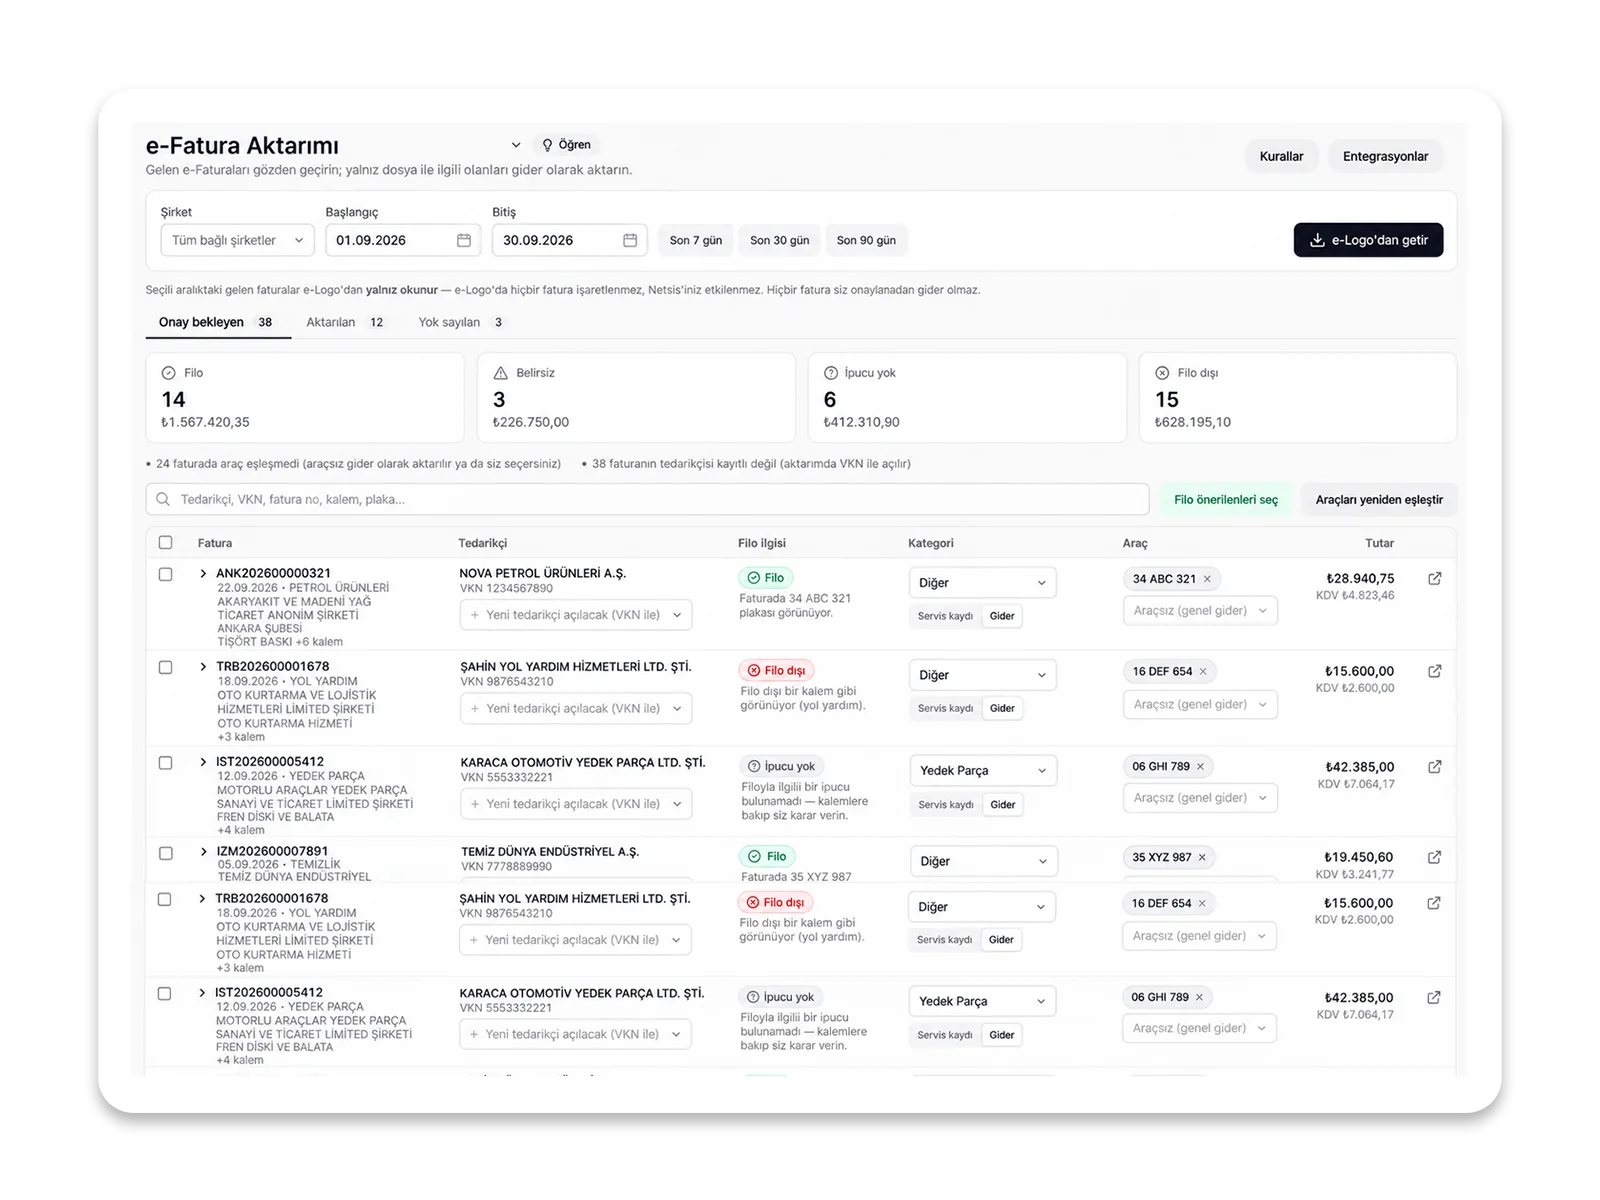Switch to Onay bekleyen tab
Image resolution: width=1600 pixels, height=1200 pixels.
216,322
